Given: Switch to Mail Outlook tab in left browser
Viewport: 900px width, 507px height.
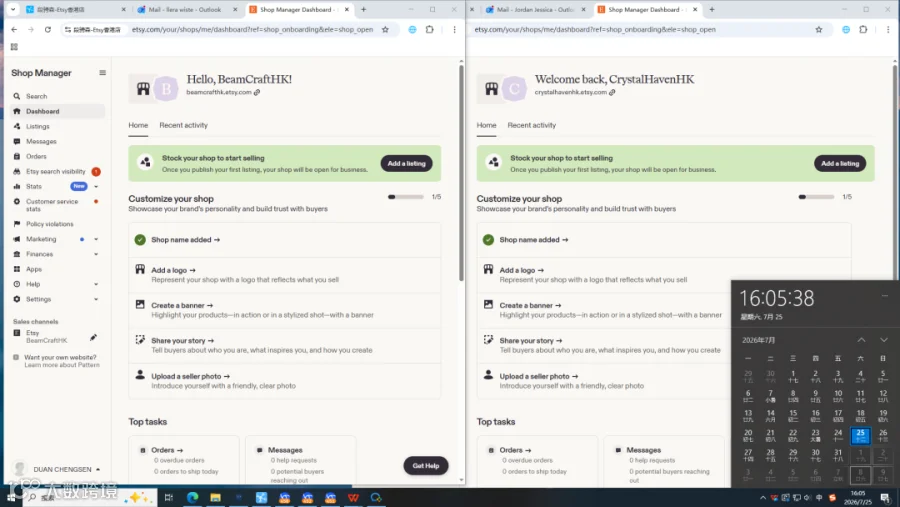Looking at the screenshot, I should pos(187,9).
